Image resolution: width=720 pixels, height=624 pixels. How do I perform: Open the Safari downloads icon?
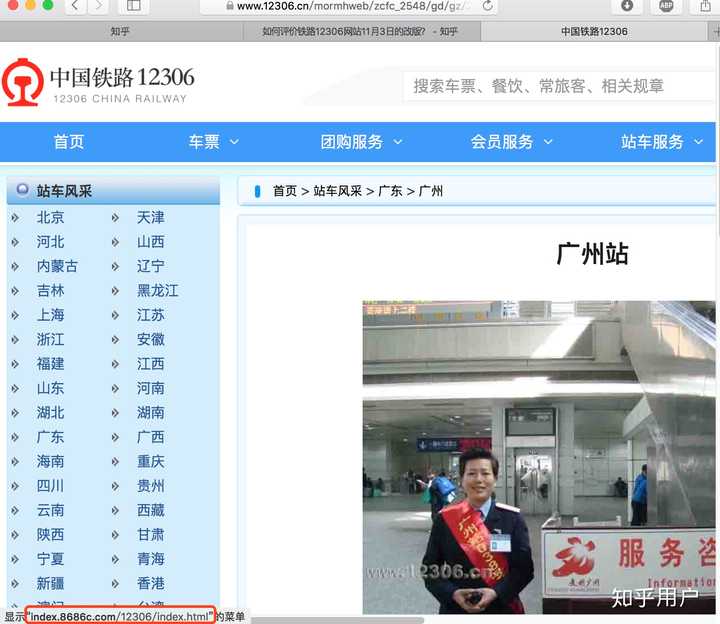[627, 6]
